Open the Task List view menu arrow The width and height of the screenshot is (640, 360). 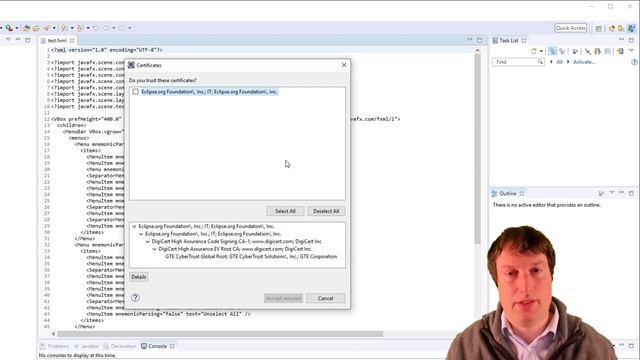[x=631, y=50]
